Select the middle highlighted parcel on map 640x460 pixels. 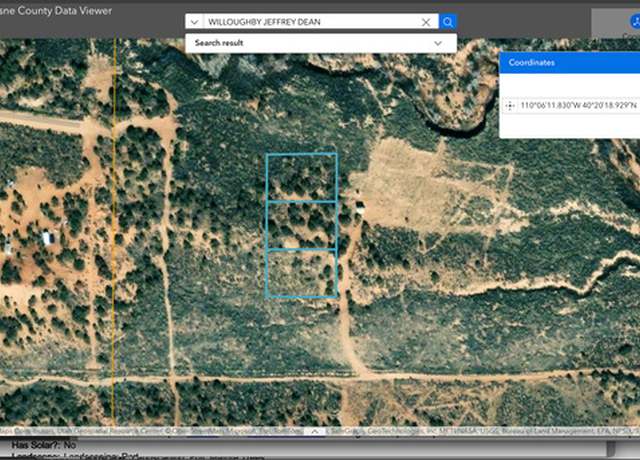[x=302, y=225]
